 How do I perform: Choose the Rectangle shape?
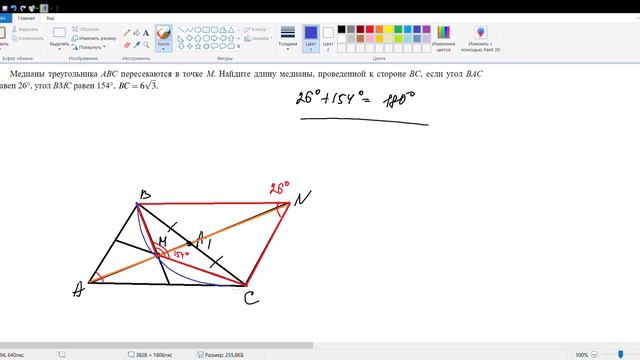pyautogui.click(x=206, y=29)
